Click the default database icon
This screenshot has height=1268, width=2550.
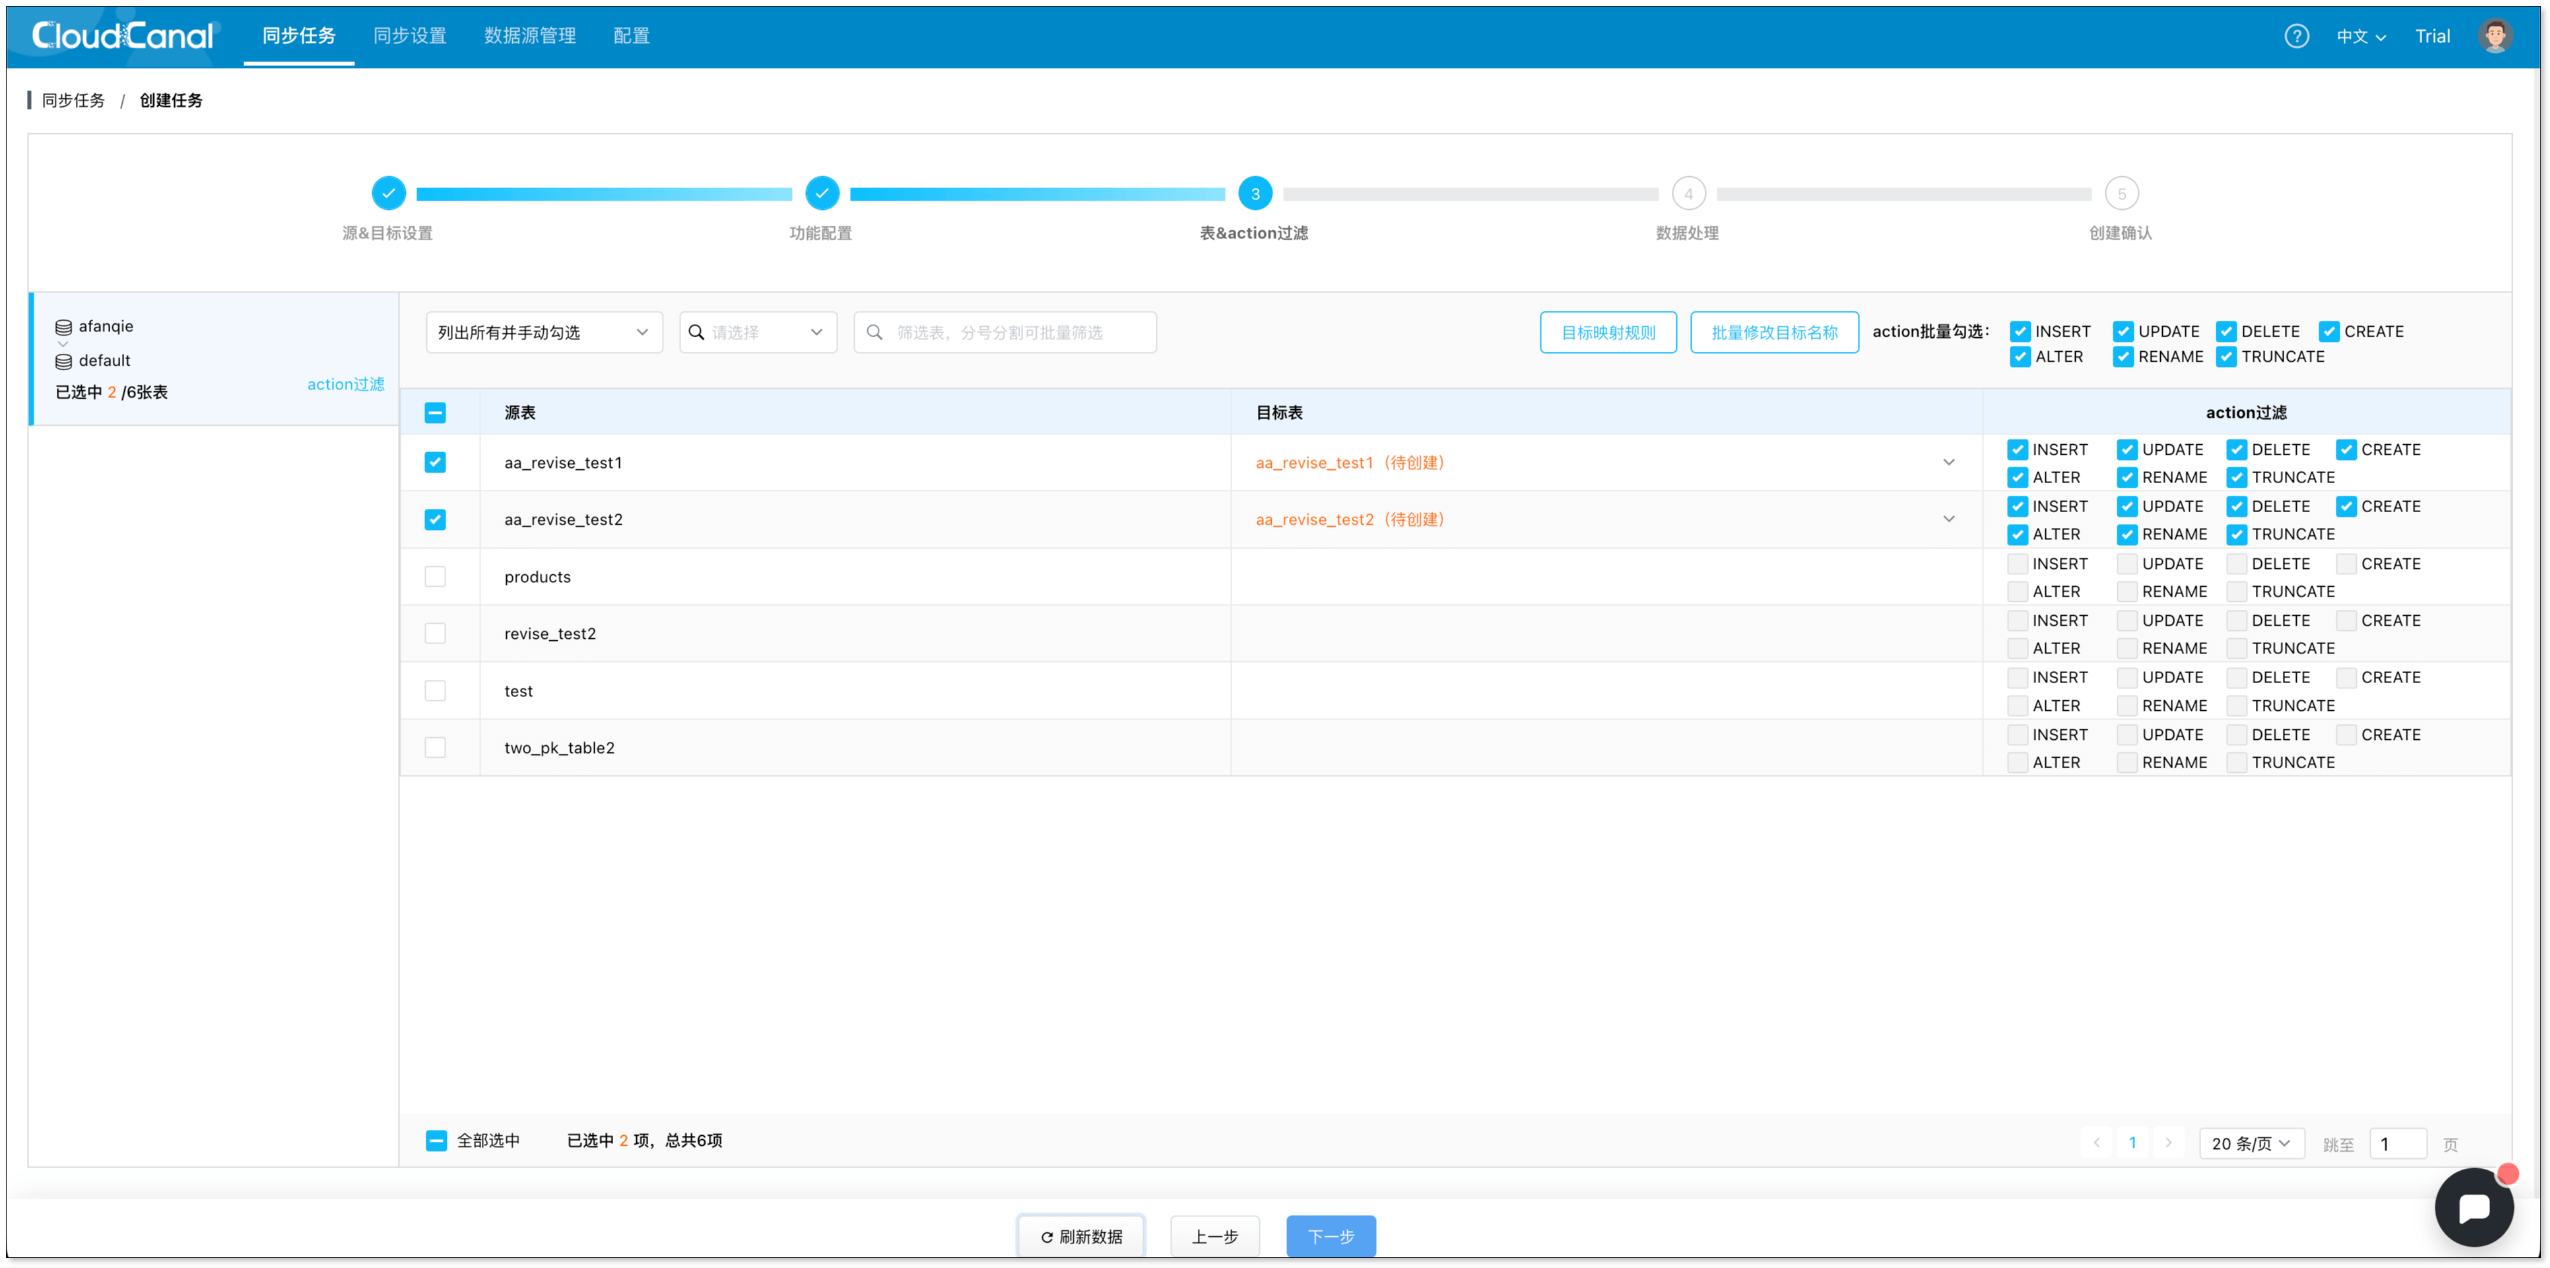63,361
